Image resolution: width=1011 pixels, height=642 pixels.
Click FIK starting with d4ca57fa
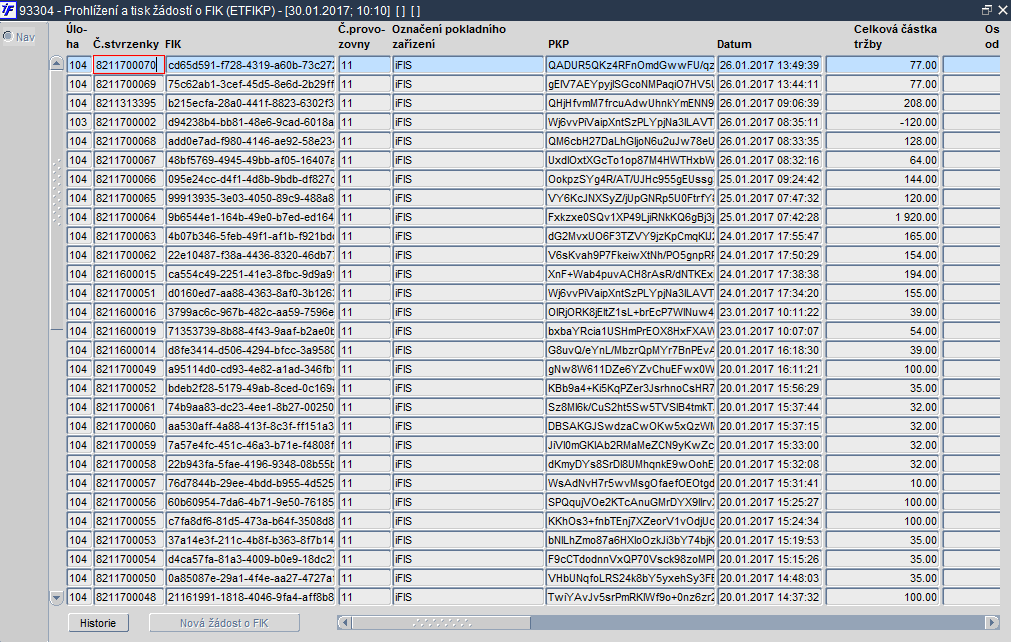[251, 559]
